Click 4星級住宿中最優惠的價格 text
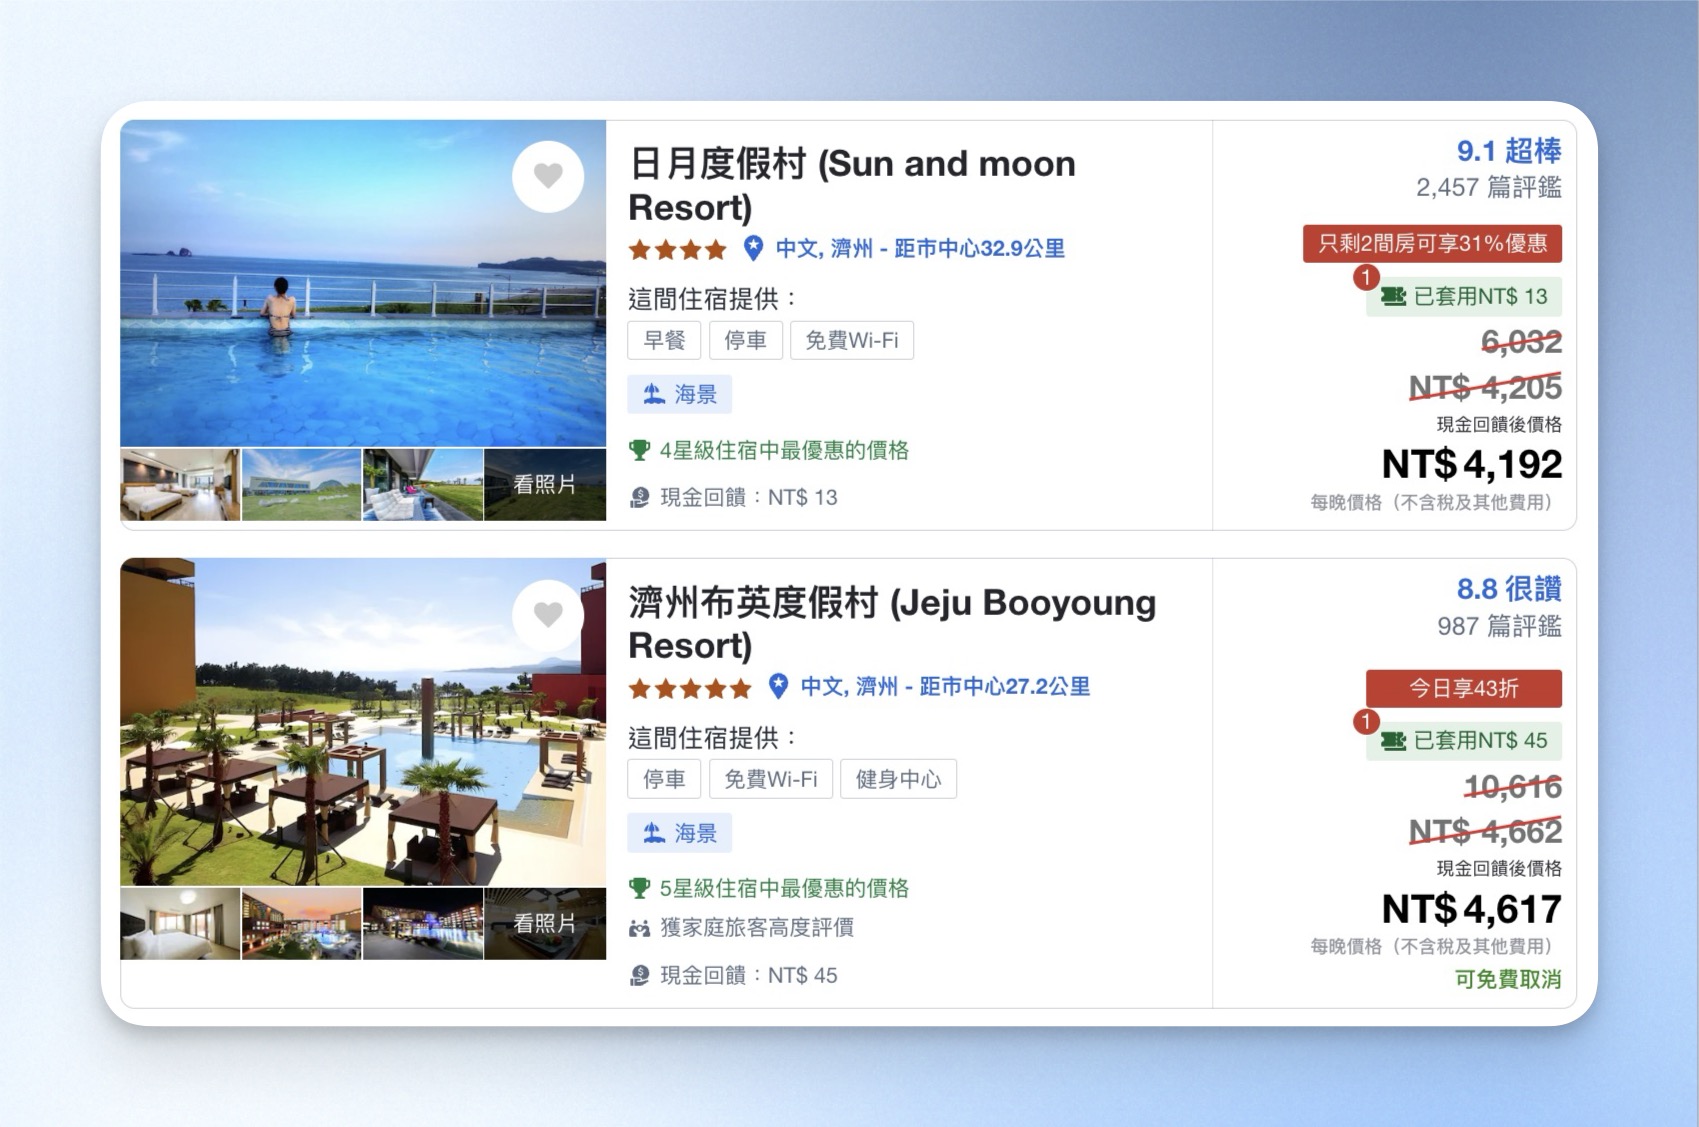The width and height of the screenshot is (1699, 1127). pos(784,451)
